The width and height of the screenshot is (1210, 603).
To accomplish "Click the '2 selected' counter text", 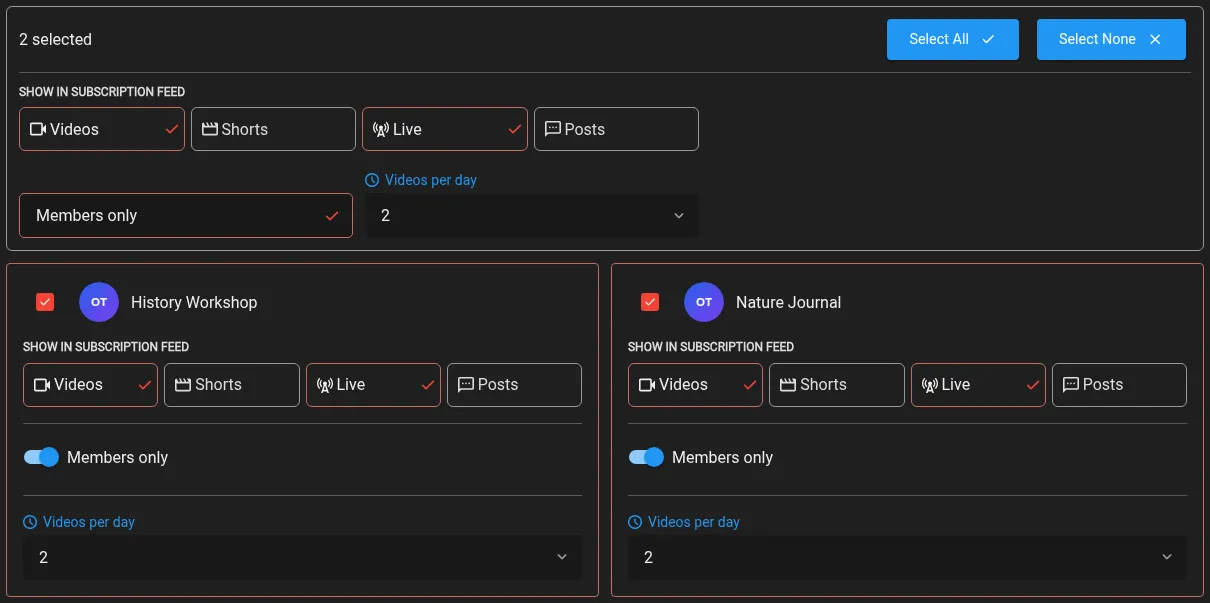I will 55,39.
